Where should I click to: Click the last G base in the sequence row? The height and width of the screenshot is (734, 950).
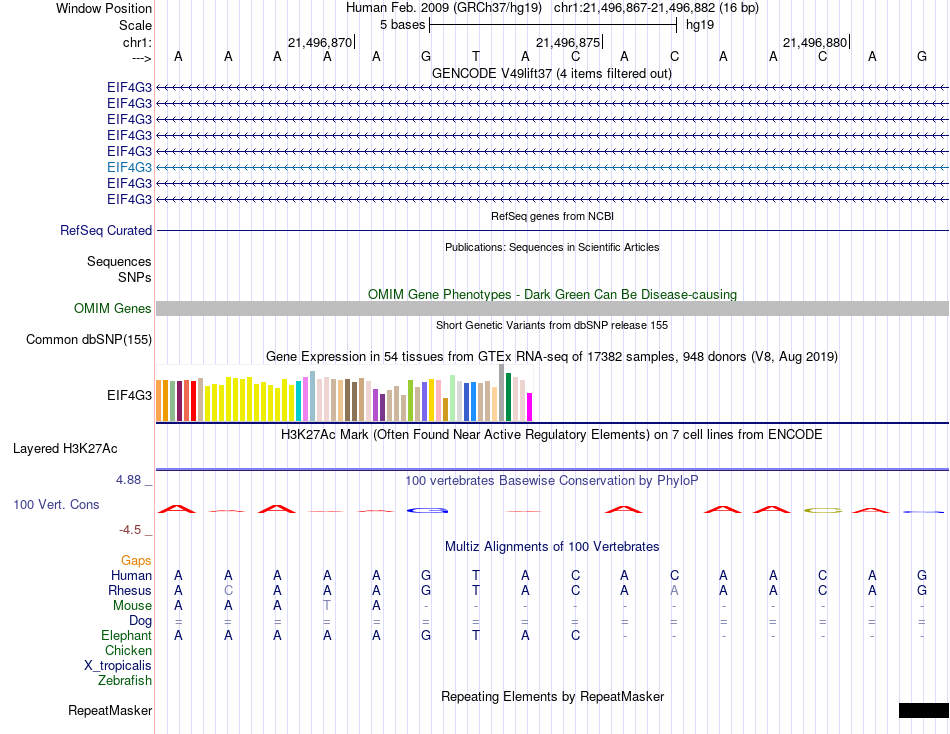(922, 57)
